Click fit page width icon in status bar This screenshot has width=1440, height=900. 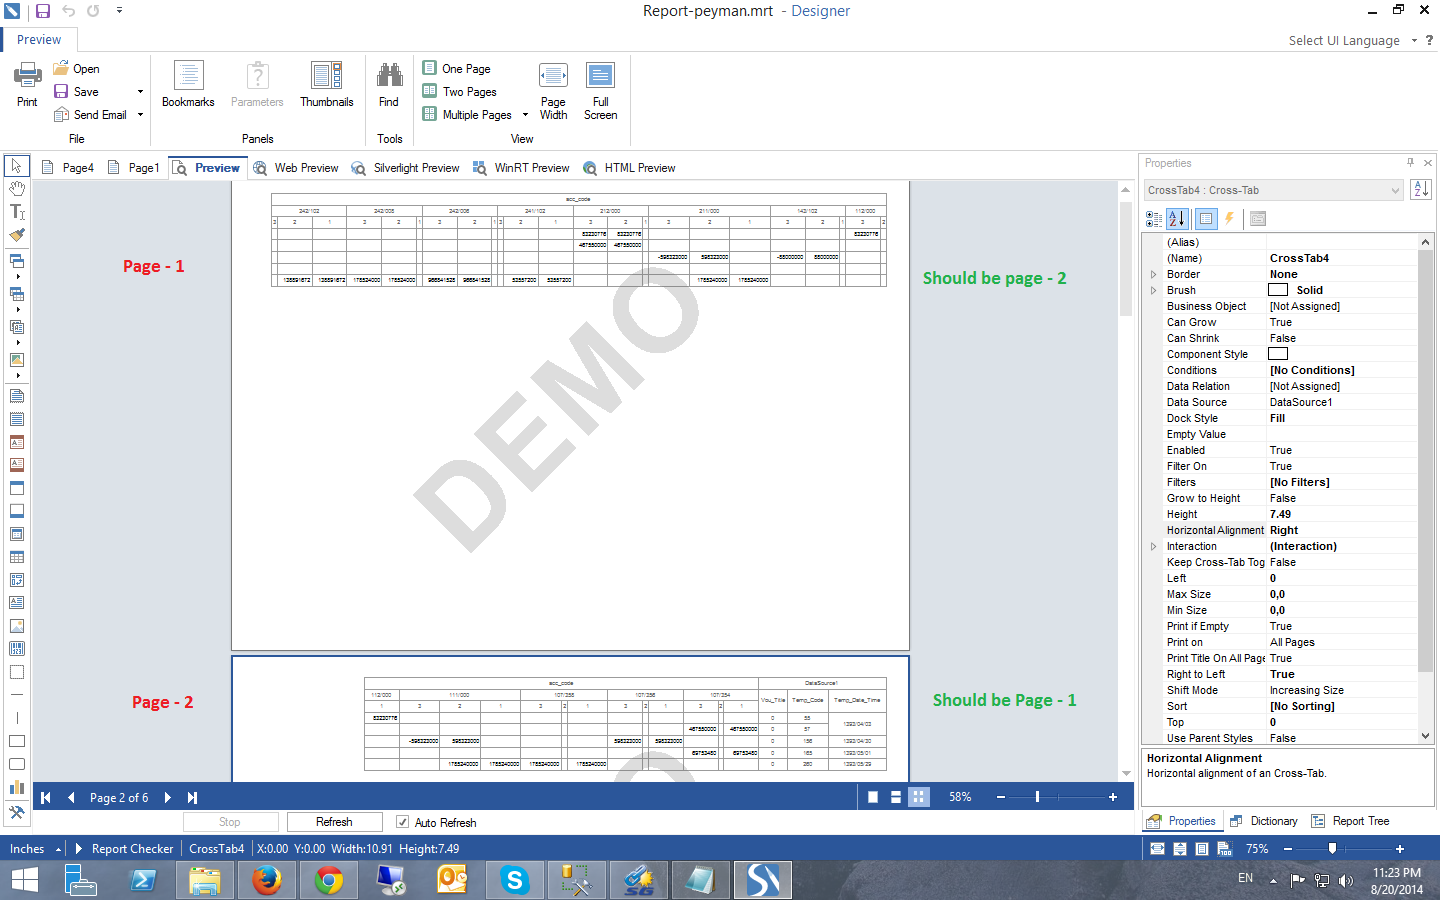point(1157,848)
